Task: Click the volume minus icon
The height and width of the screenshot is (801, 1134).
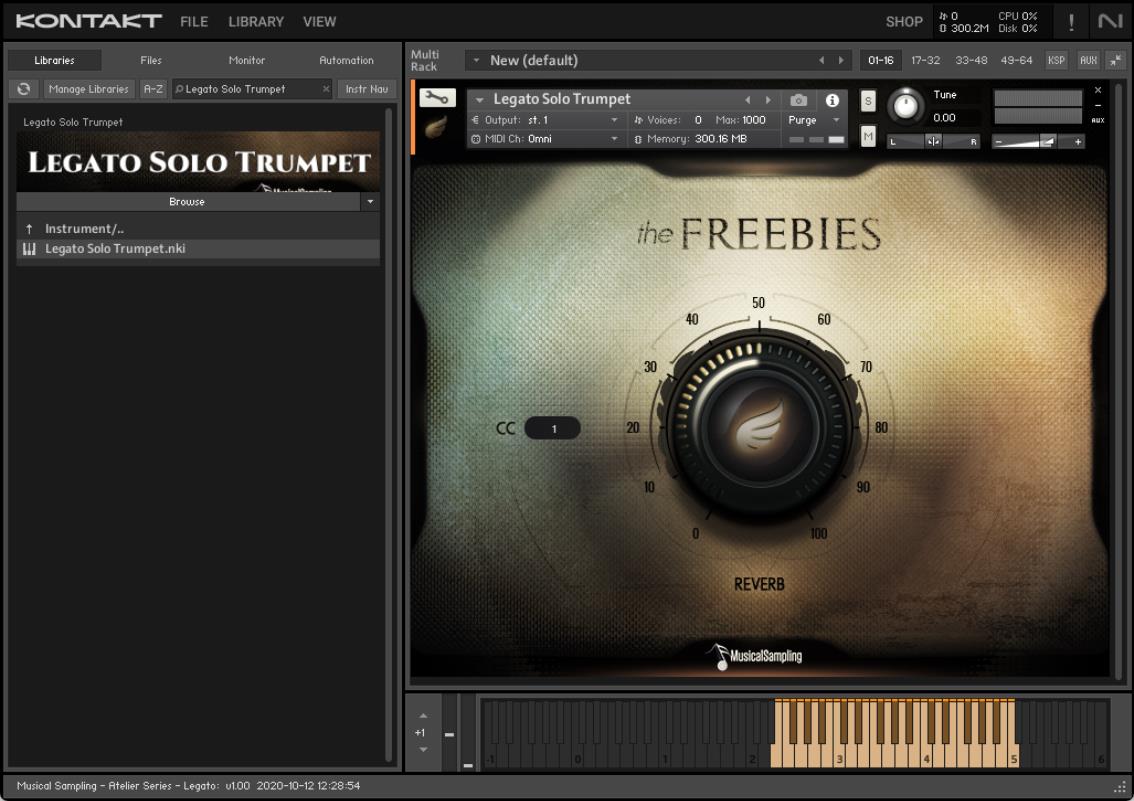Action: [x=999, y=142]
